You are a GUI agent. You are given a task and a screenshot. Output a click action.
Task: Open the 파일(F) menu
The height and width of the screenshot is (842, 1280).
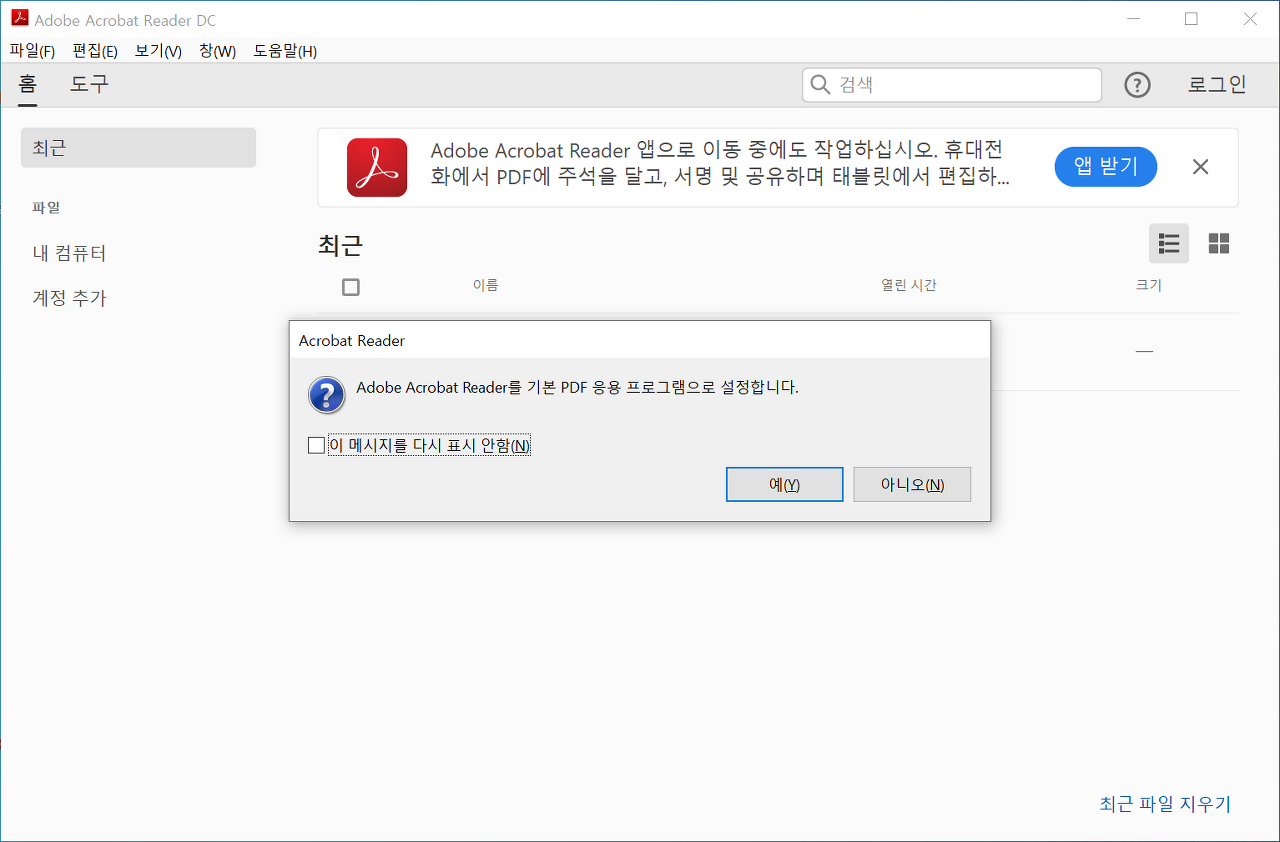(x=32, y=51)
